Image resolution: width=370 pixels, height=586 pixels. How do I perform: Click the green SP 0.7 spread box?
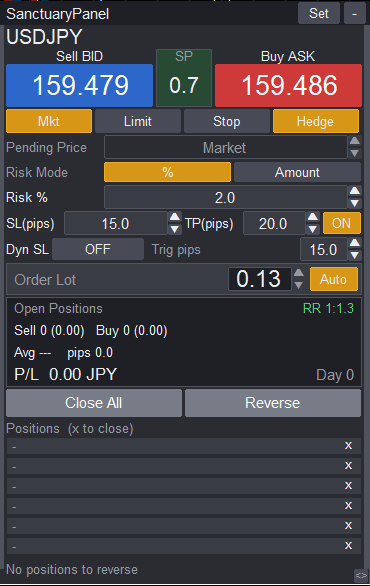184,78
